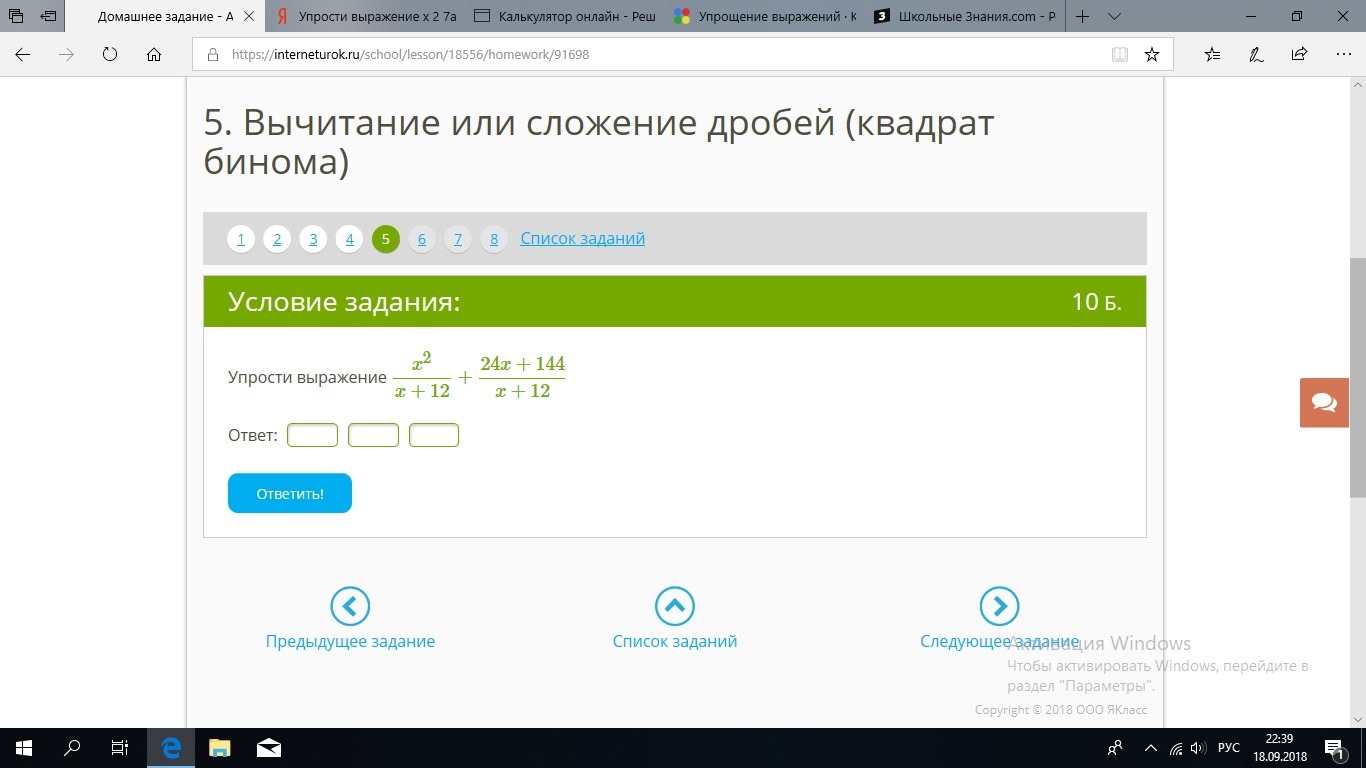The height and width of the screenshot is (768, 1366).
Task: Add this page to favorites
Action: [1152, 55]
